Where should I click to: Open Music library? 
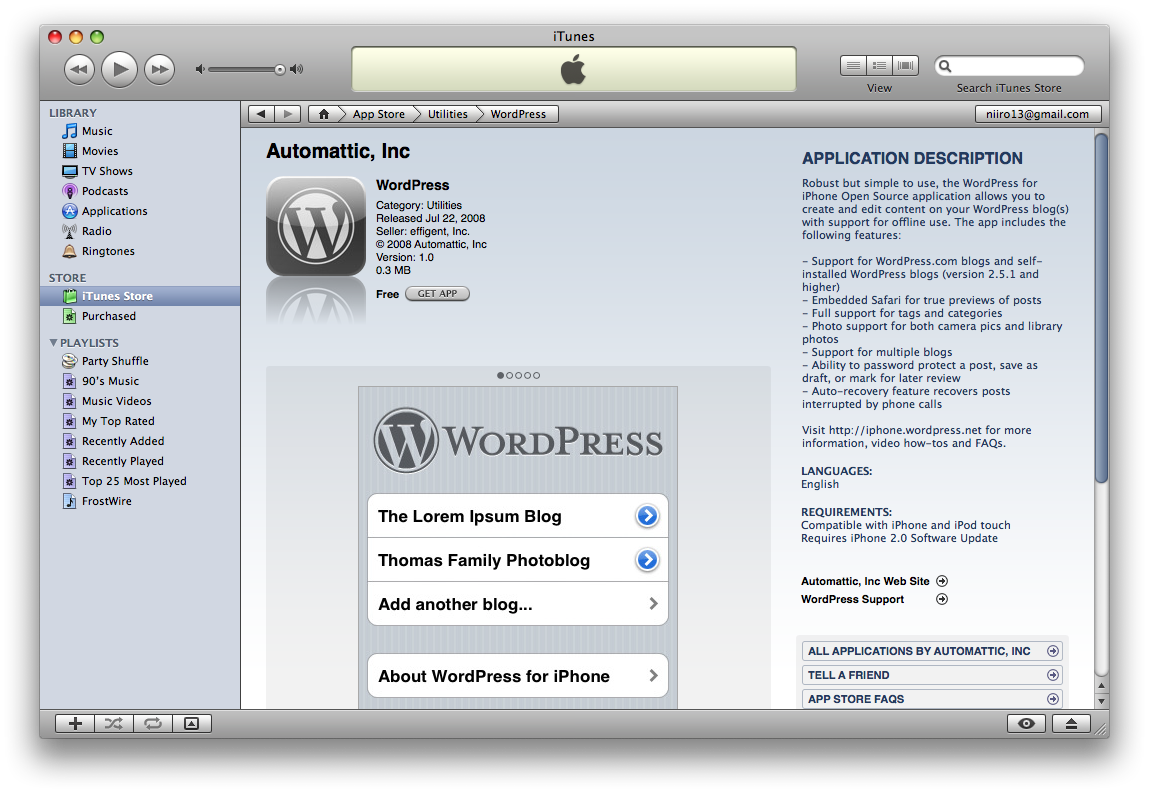[x=140, y=131]
